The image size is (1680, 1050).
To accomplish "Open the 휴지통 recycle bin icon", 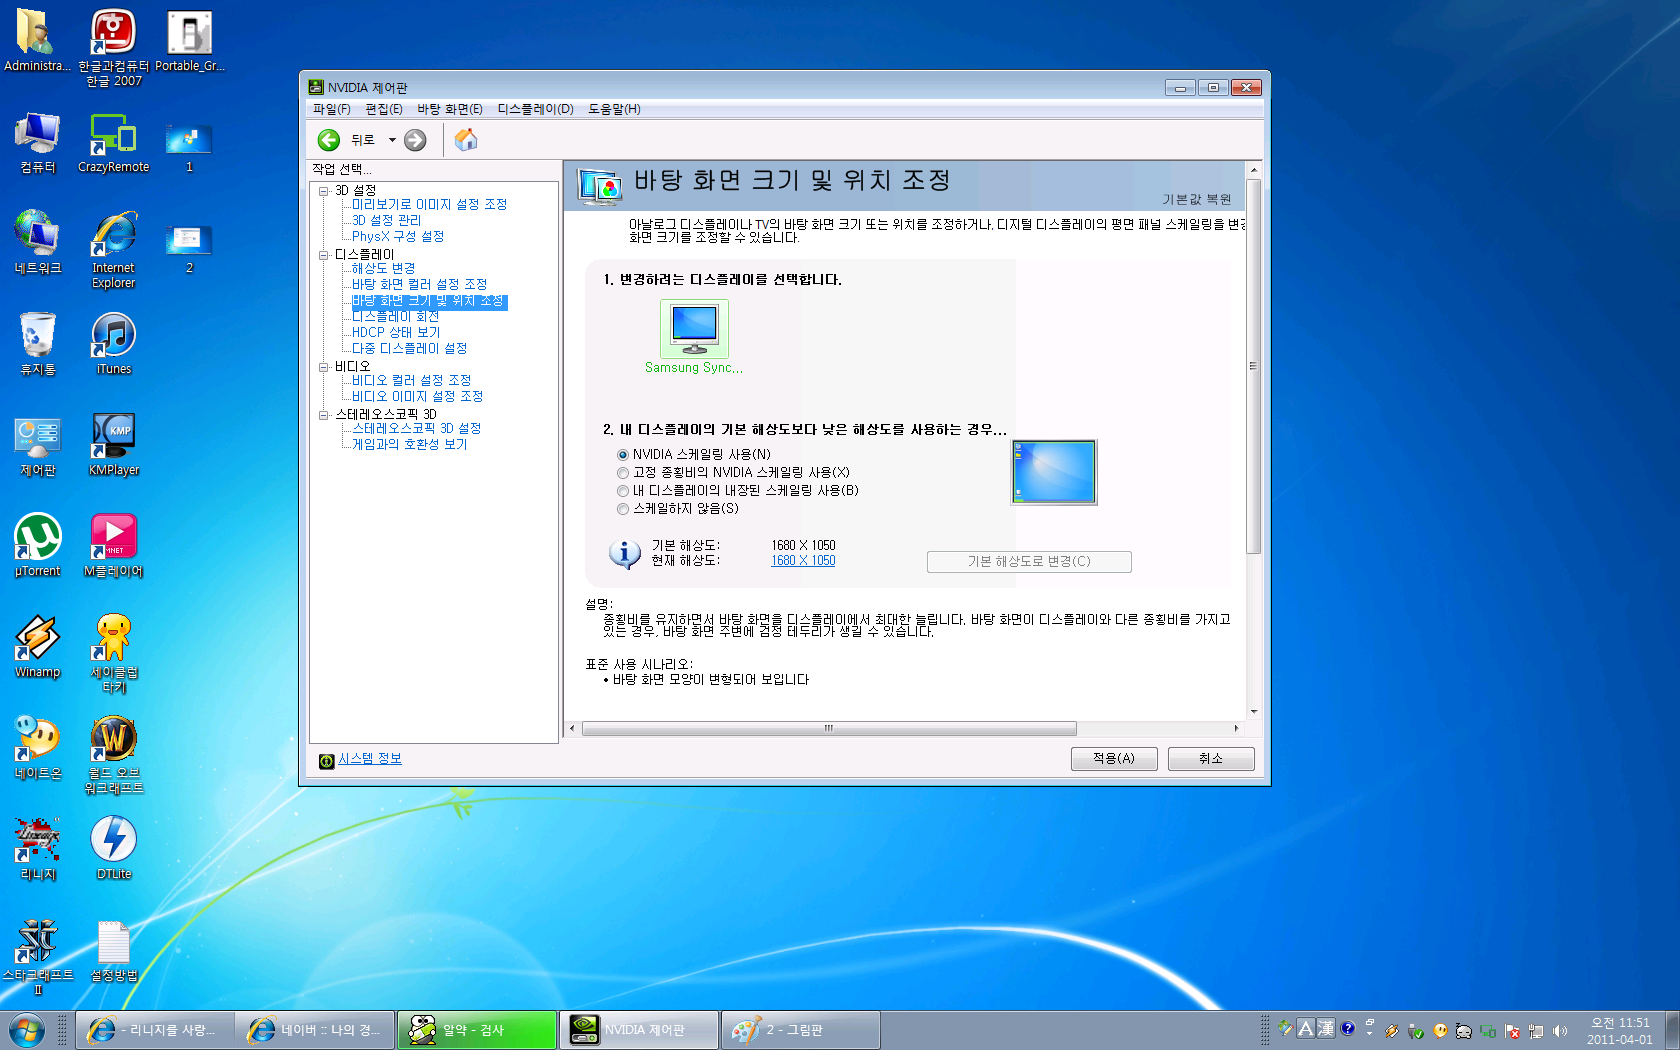I will pyautogui.click(x=38, y=344).
